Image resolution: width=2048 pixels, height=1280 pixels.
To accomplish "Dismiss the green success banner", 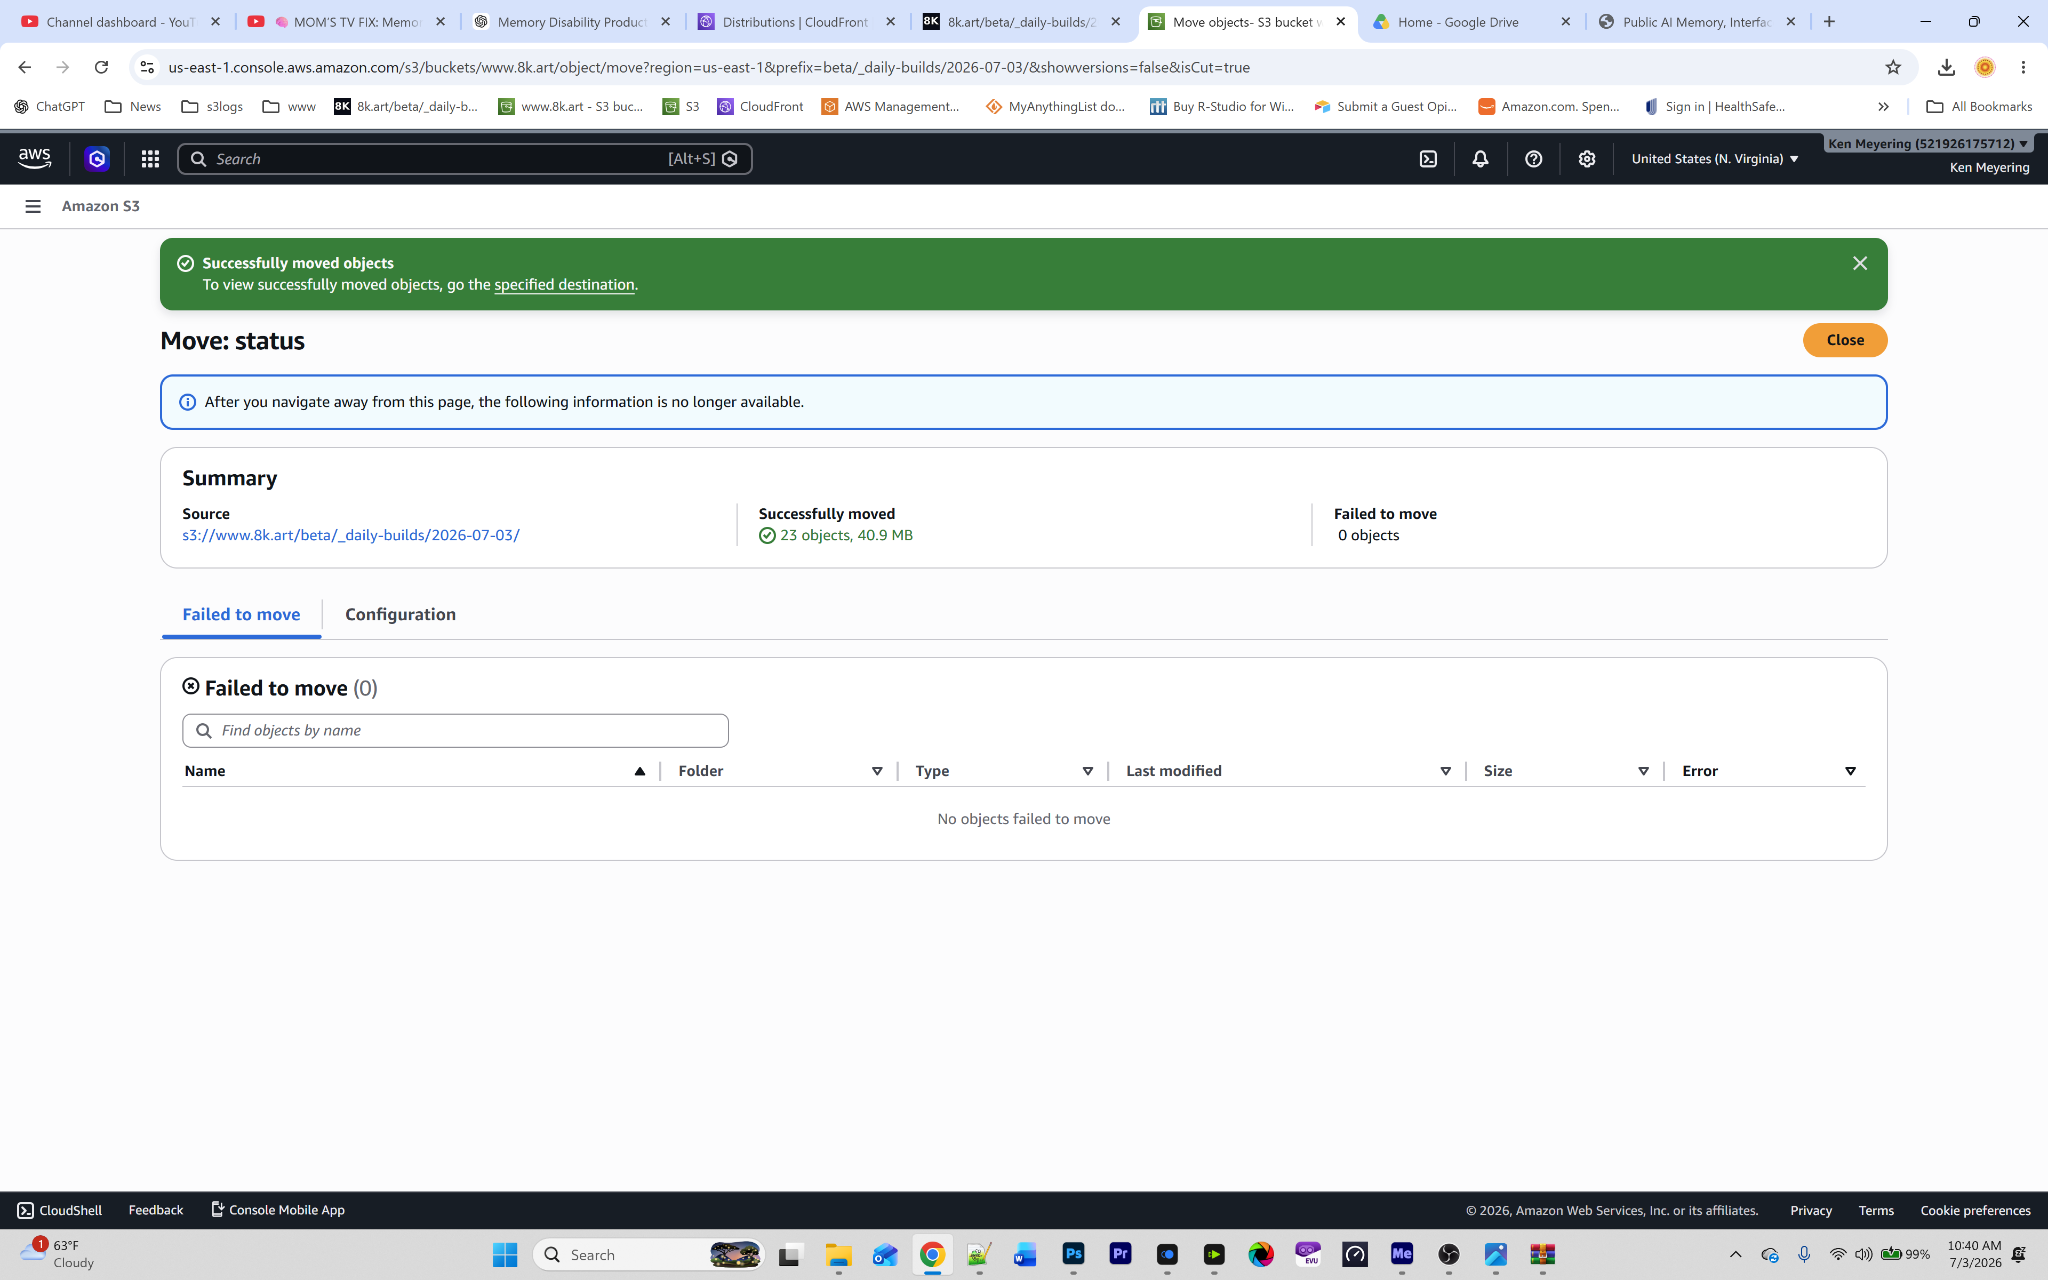I will click(x=1859, y=263).
